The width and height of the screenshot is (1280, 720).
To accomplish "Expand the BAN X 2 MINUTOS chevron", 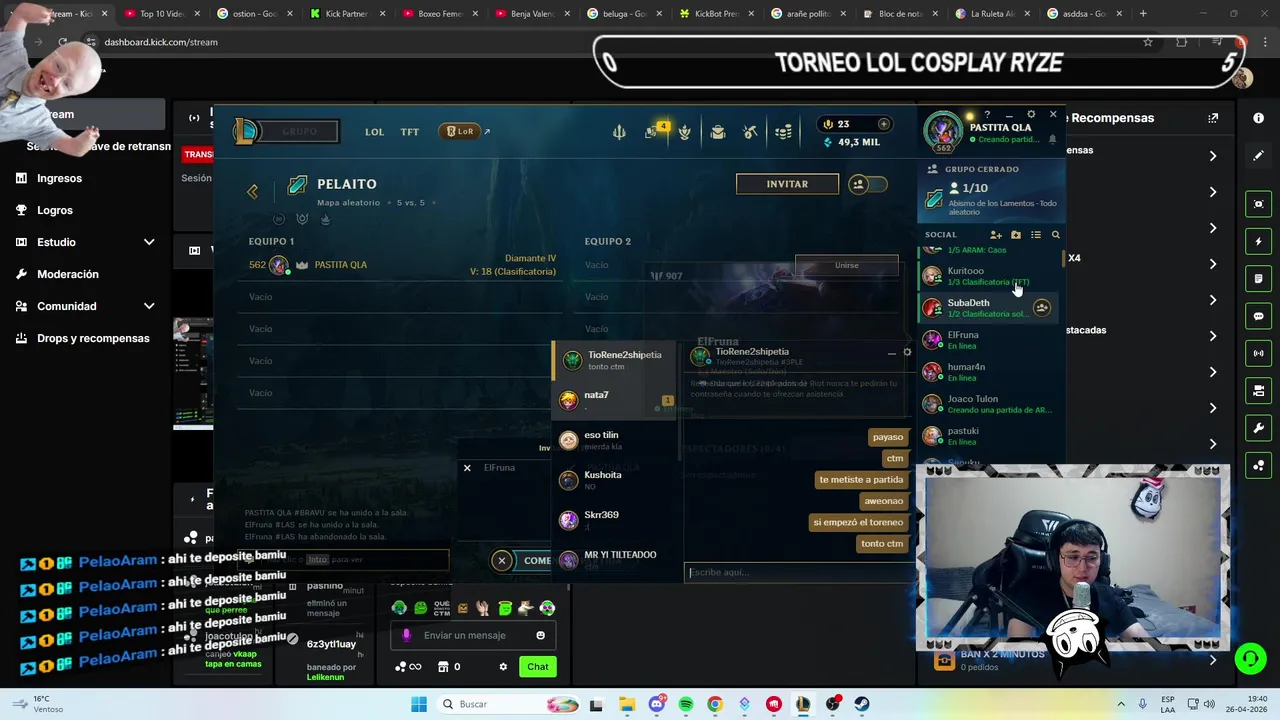I will (1213, 660).
